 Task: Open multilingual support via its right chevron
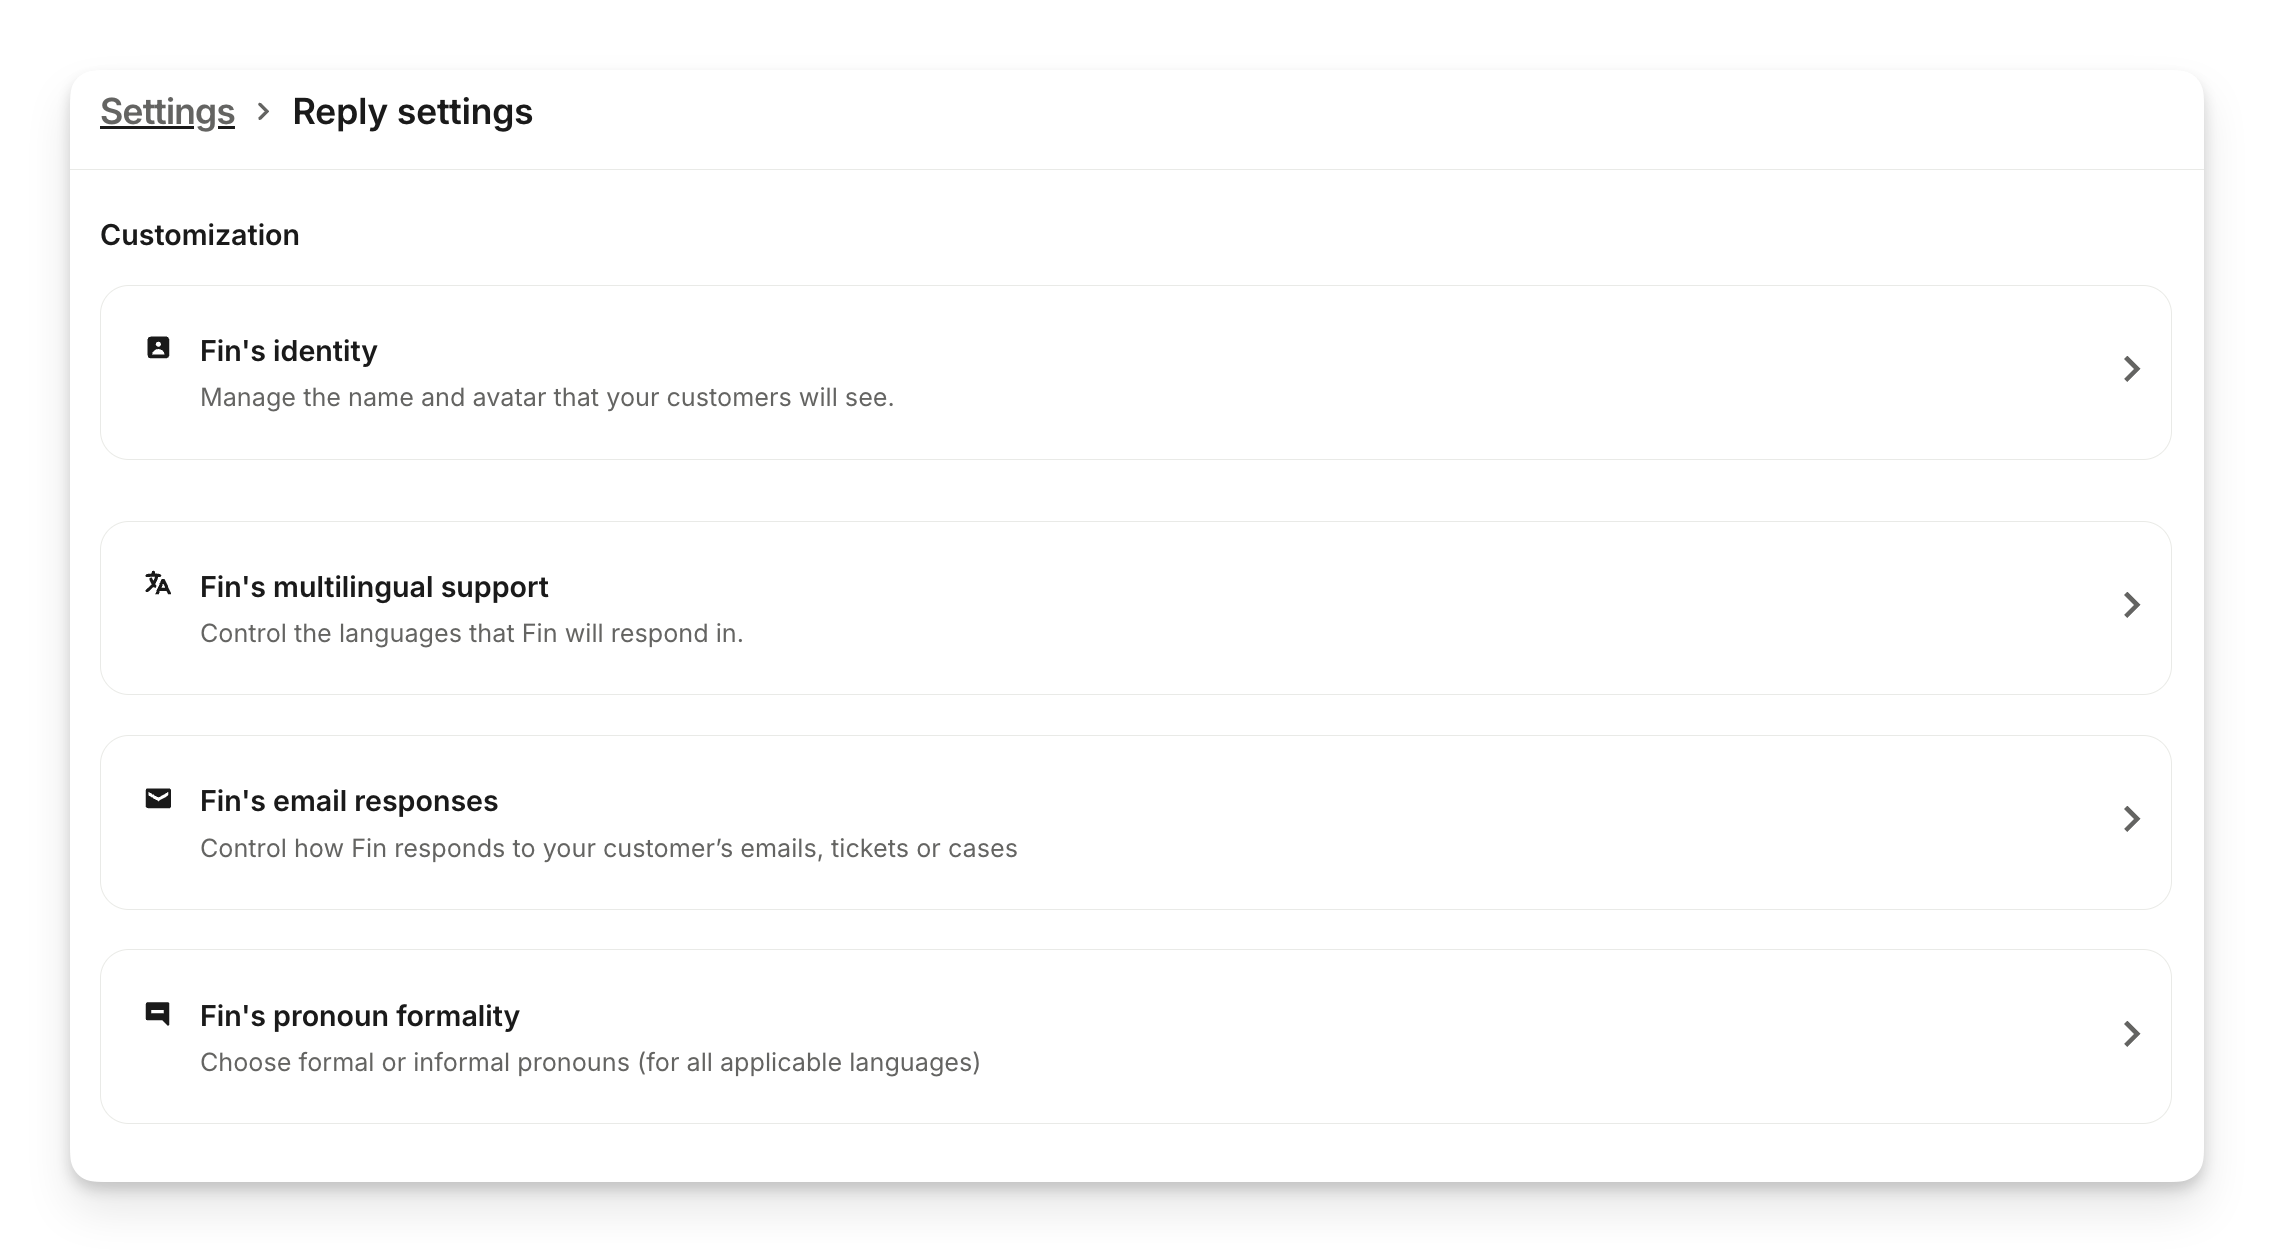[2131, 605]
